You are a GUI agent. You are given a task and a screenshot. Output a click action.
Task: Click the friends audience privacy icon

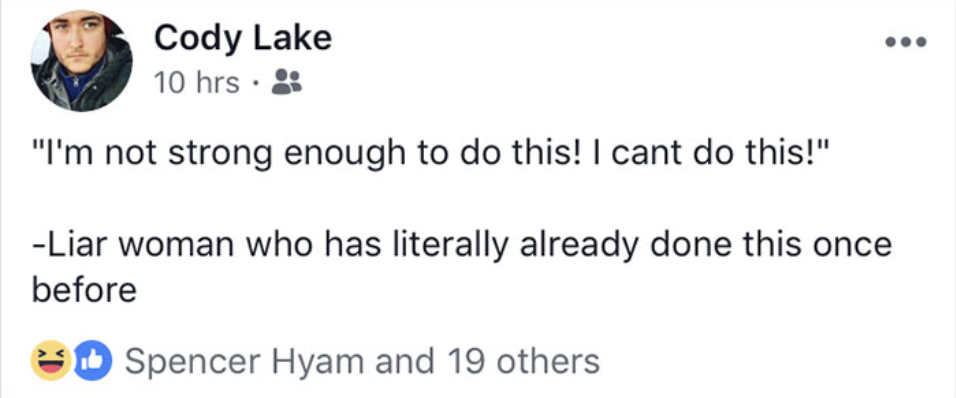287,82
